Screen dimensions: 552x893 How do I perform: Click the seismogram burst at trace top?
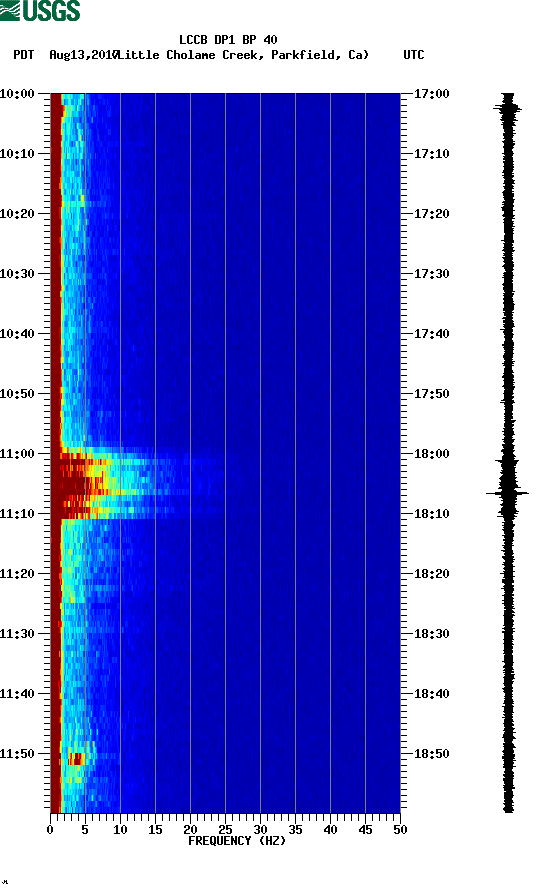pos(508,107)
